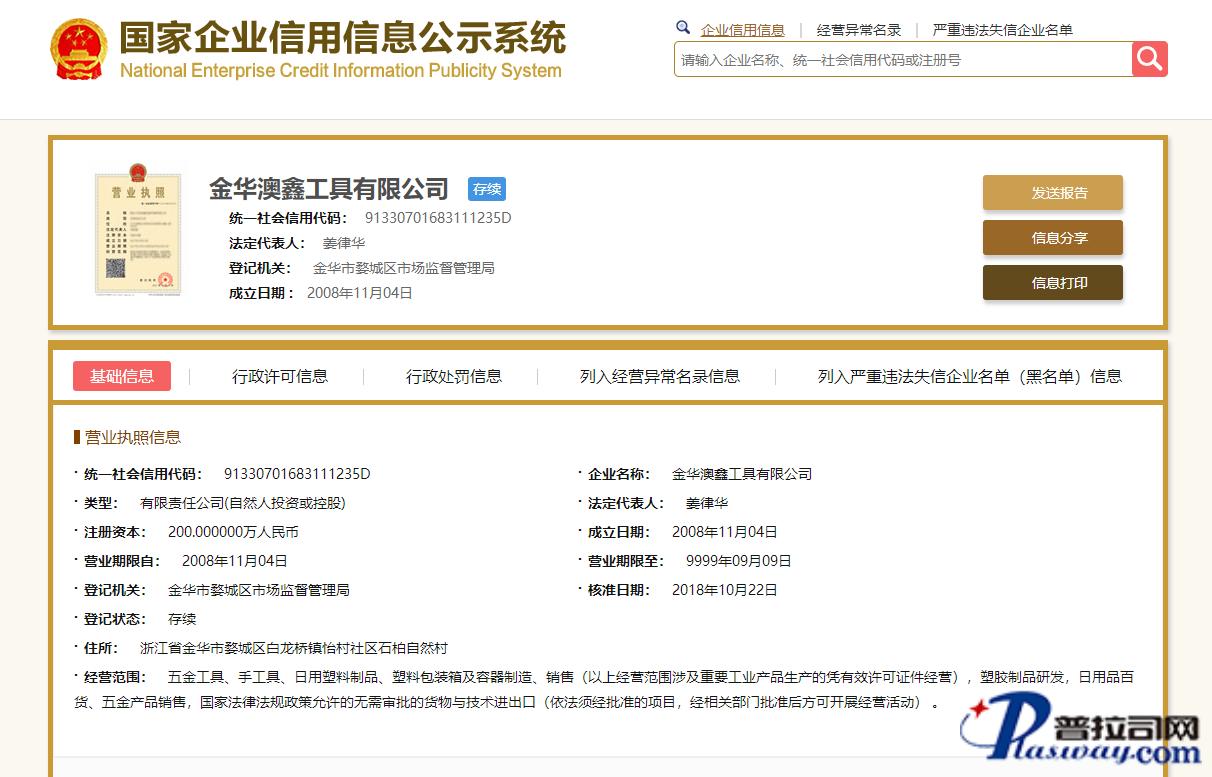This screenshot has width=1212, height=777.
Task: Open the 行政许可信息 tab
Action: pos(280,376)
